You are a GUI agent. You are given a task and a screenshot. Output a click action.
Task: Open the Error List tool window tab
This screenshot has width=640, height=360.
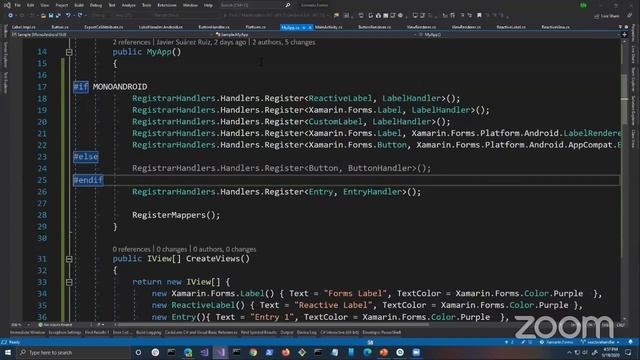pyautogui.click(x=122, y=333)
